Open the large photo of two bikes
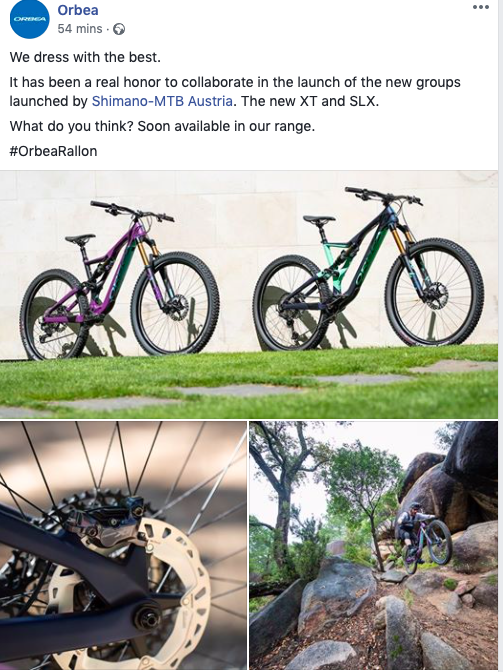The height and width of the screenshot is (672, 503). pyautogui.click(x=249, y=294)
